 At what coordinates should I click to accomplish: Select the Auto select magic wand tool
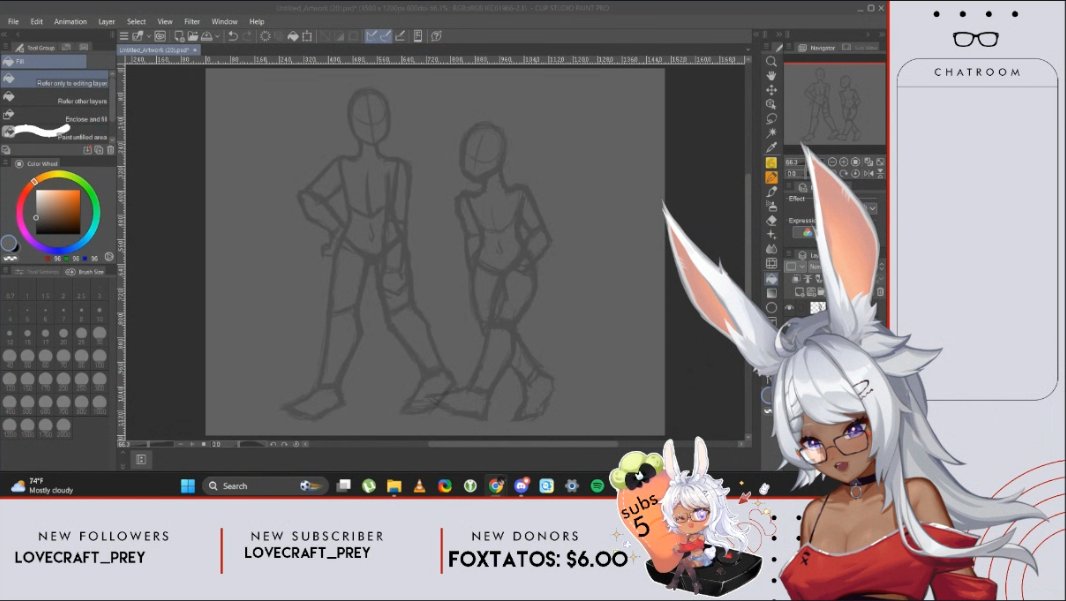[771, 133]
